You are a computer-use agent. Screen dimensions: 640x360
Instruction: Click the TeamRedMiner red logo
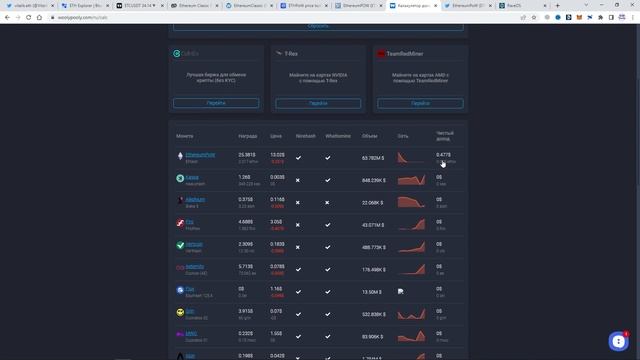click(381, 54)
